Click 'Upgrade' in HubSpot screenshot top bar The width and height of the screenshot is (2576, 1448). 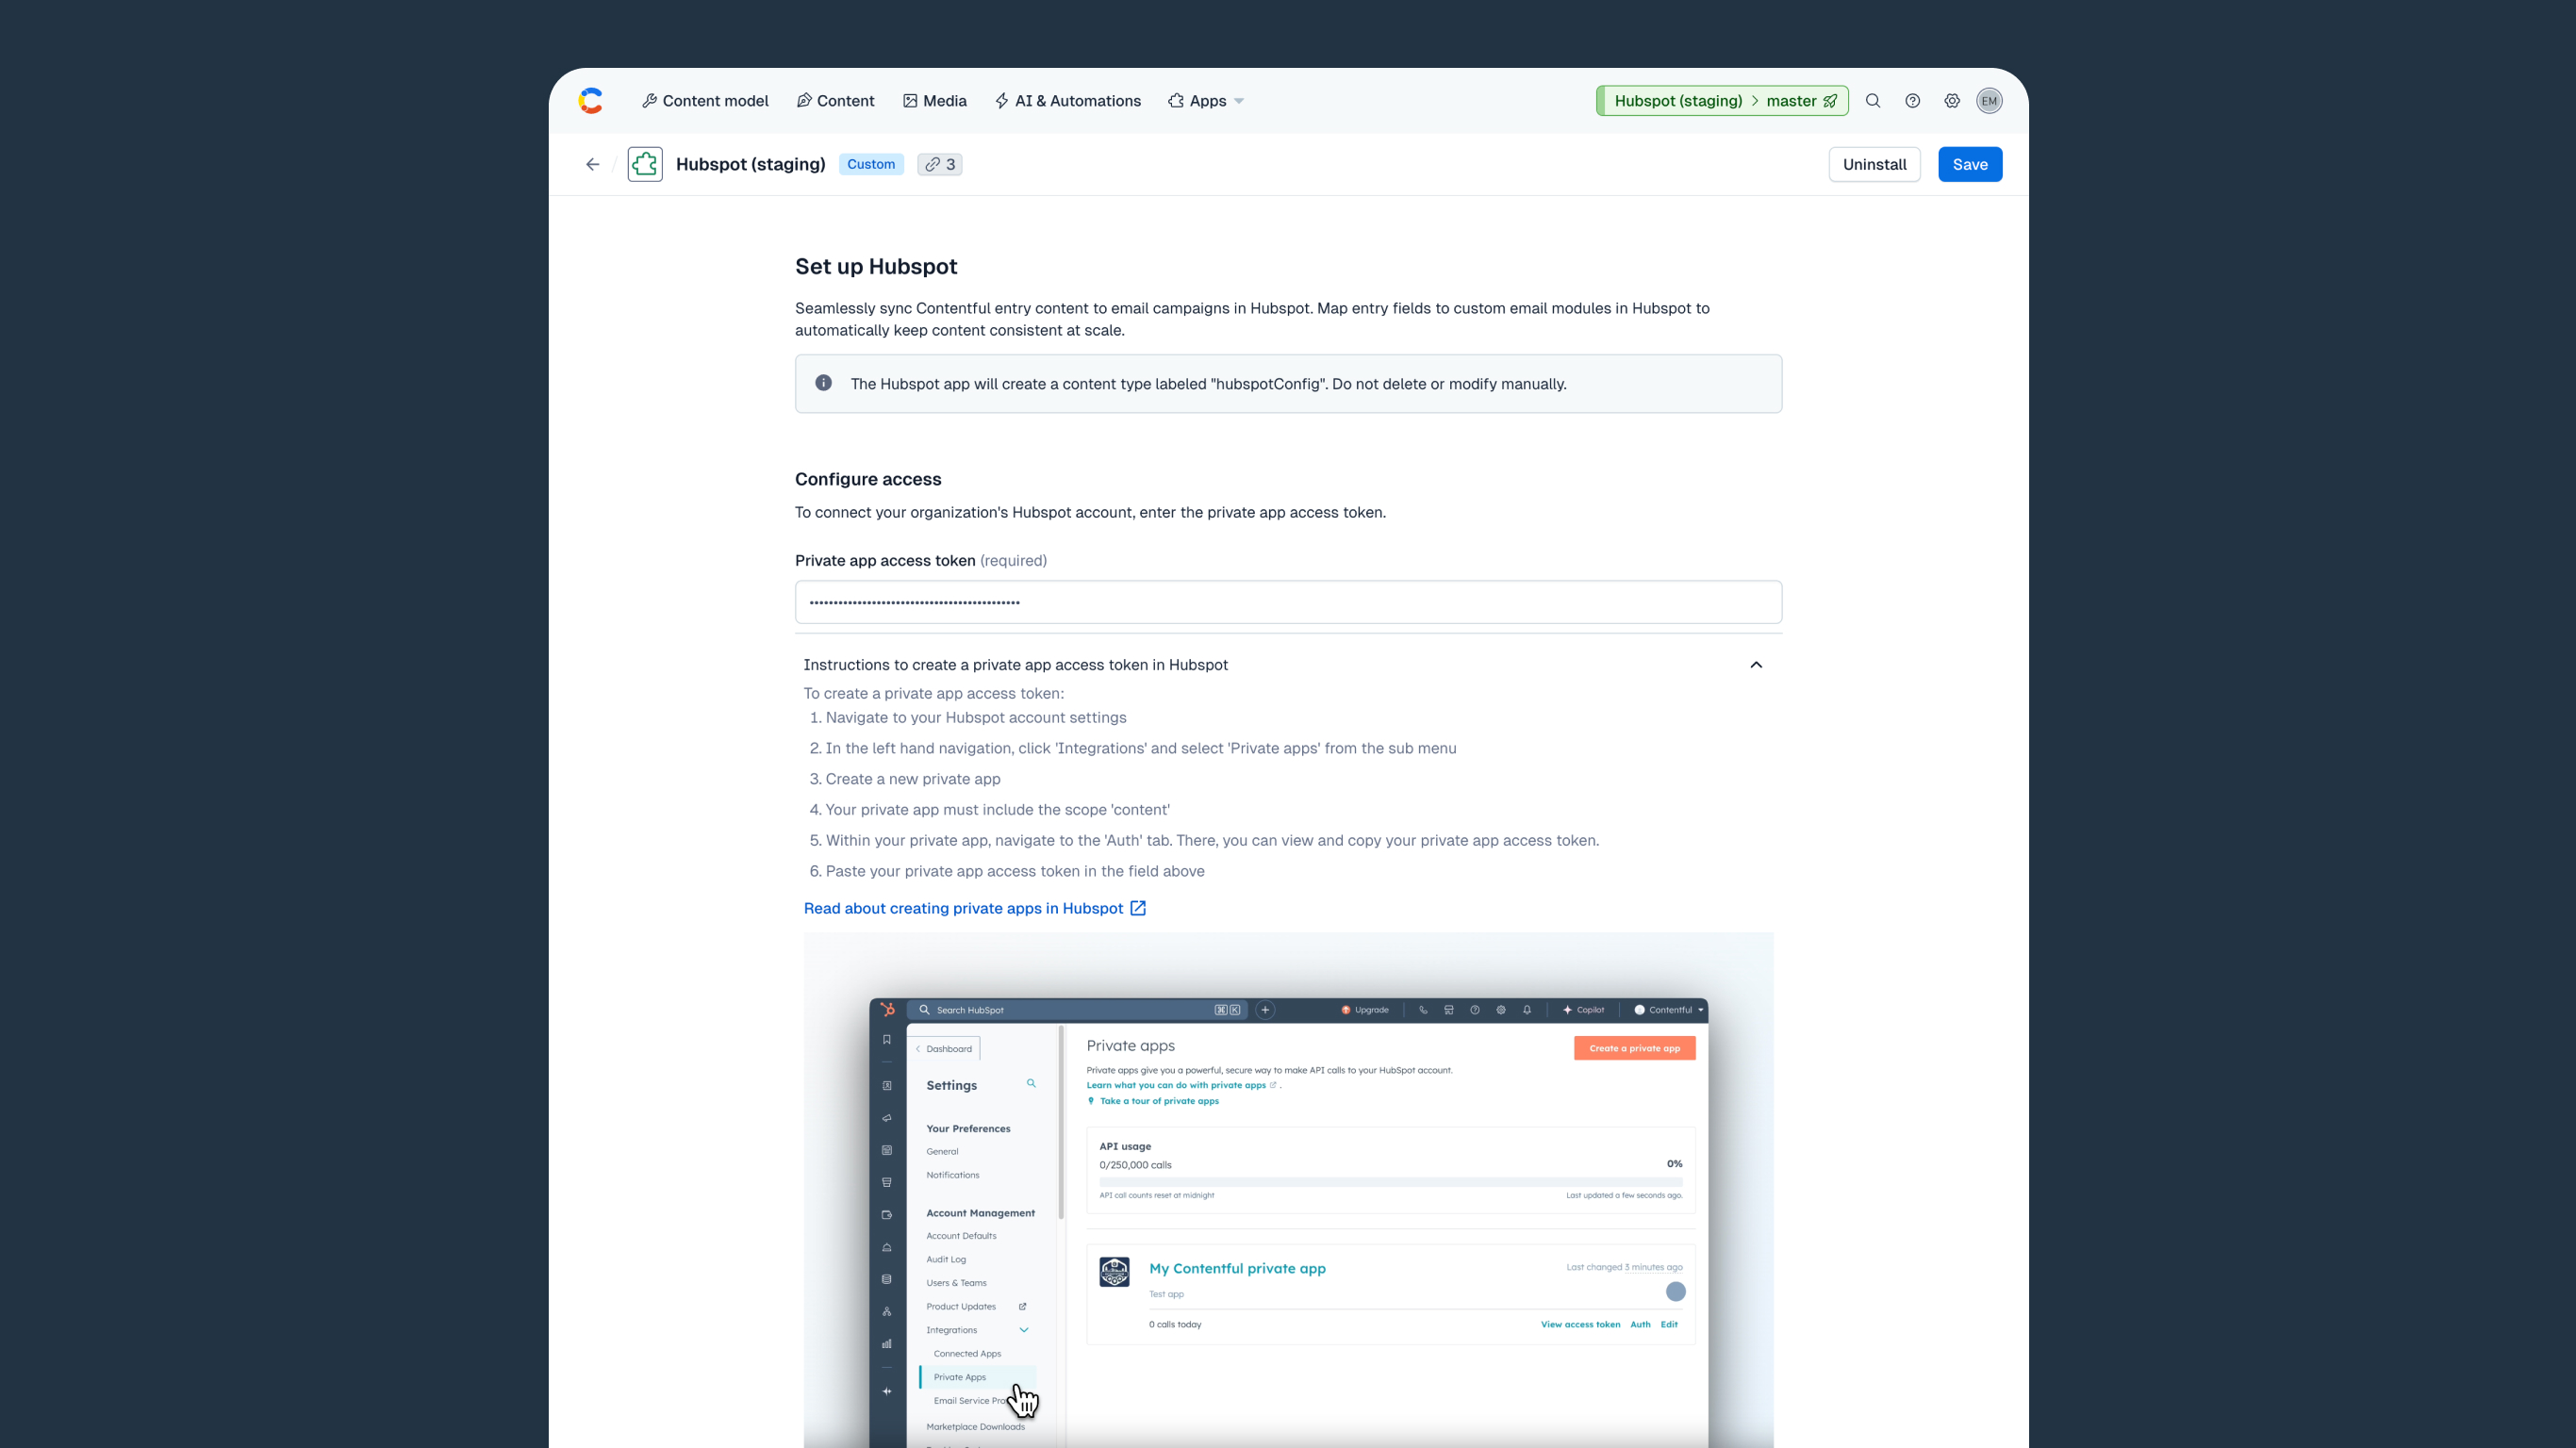1365,1010
